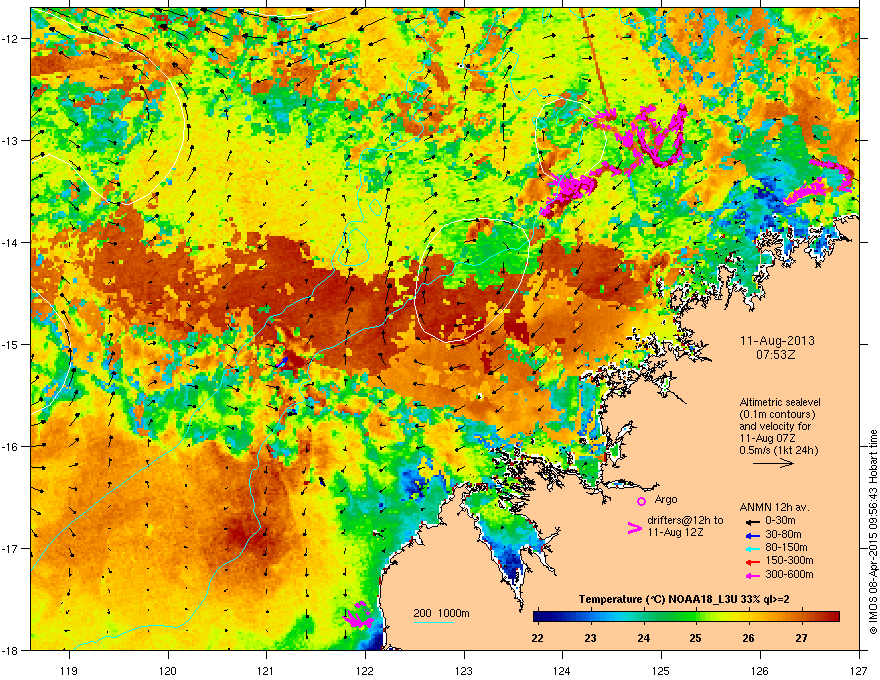This screenshot has height=680, width=880.
Task: Click the latitude axis label -12
Action: click(x=11, y=39)
